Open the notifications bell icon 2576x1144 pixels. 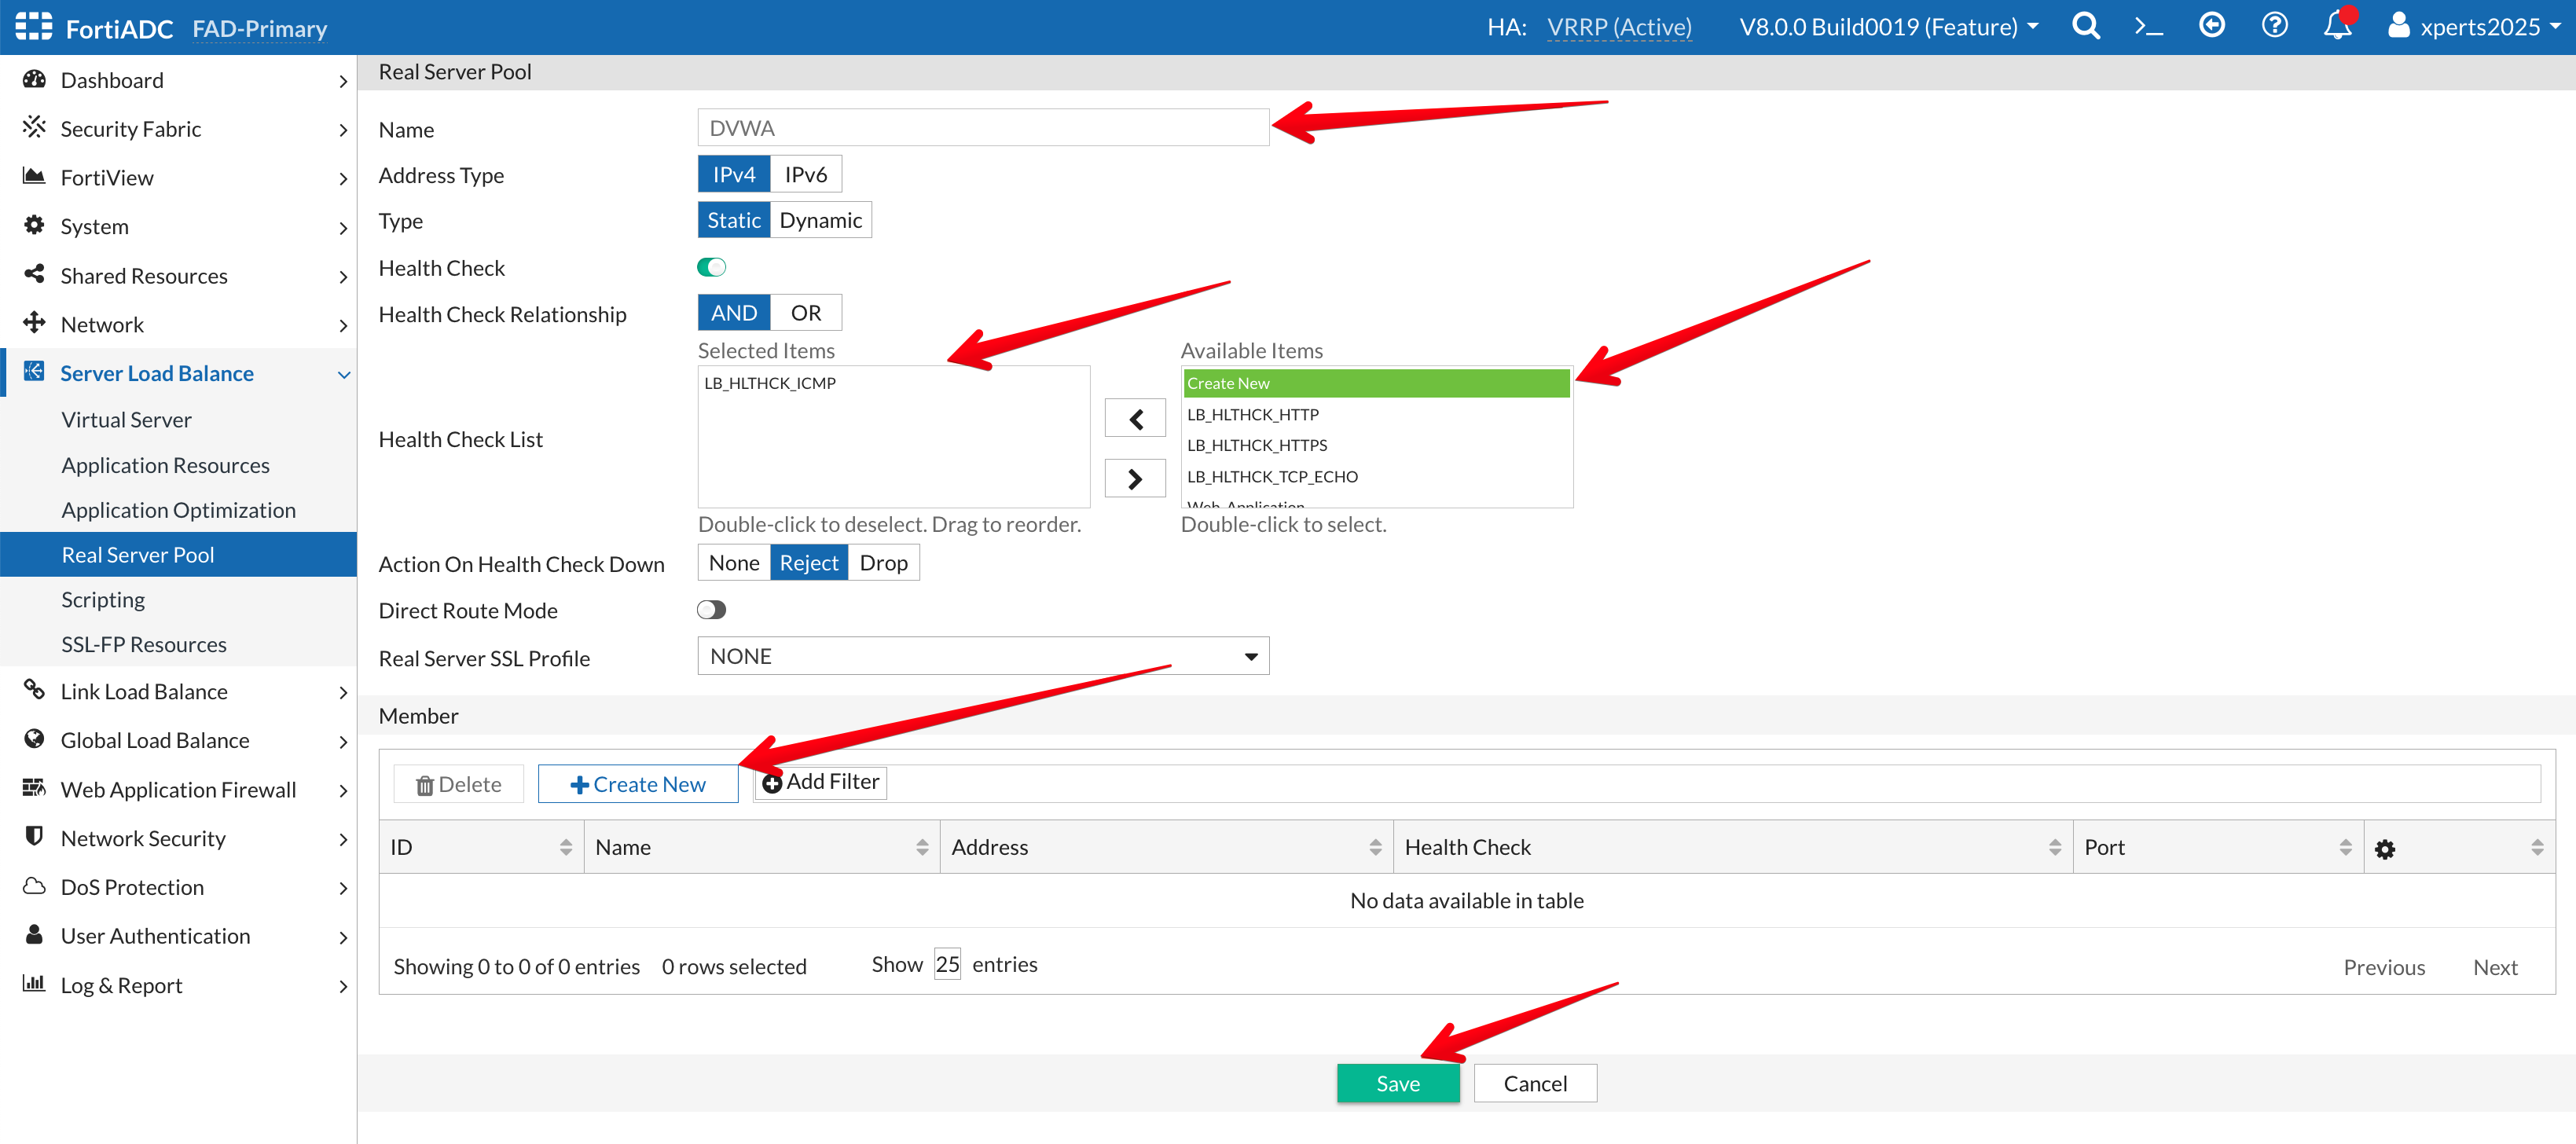coord(2337,26)
